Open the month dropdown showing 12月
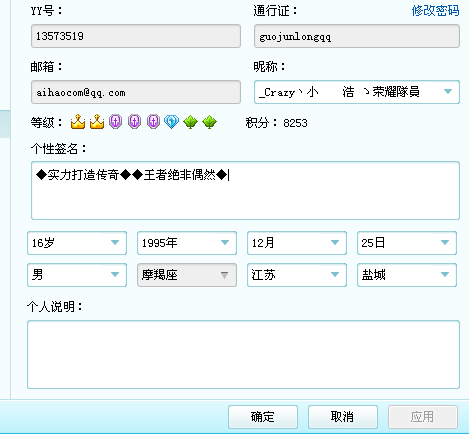Viewport: 469px width, 448px height. pyautogui.click(x=297, y=243)
